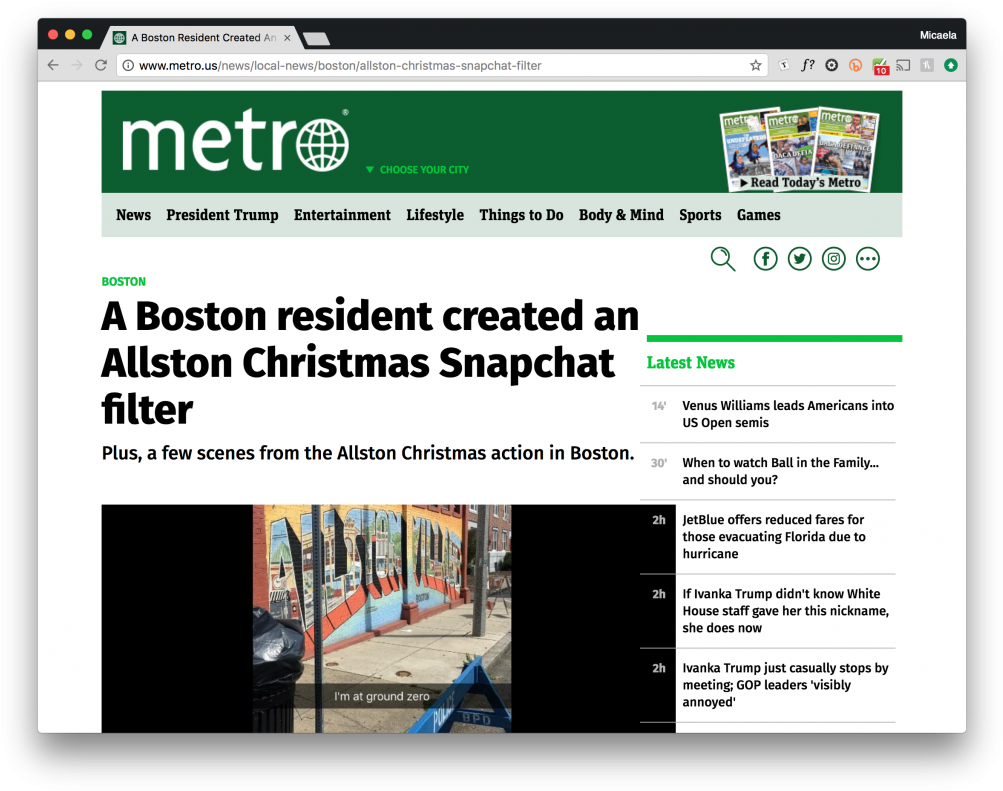Click the subheading about Allston Christmas scenes

[x=368, y=453]
